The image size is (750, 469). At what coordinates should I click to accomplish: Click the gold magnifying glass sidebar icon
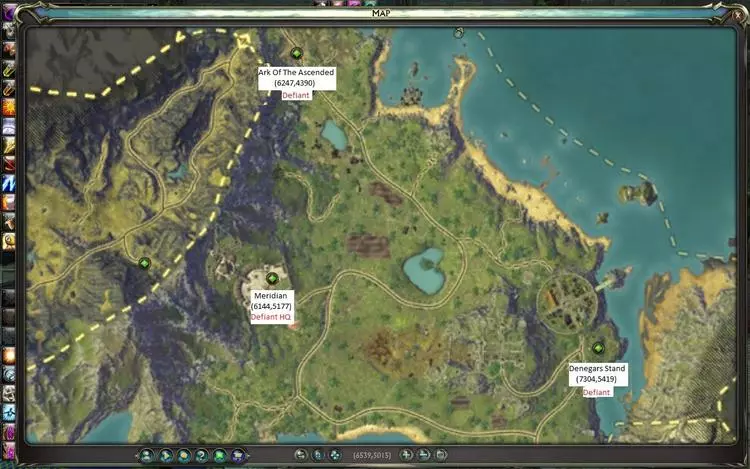[x=9, y=241]
